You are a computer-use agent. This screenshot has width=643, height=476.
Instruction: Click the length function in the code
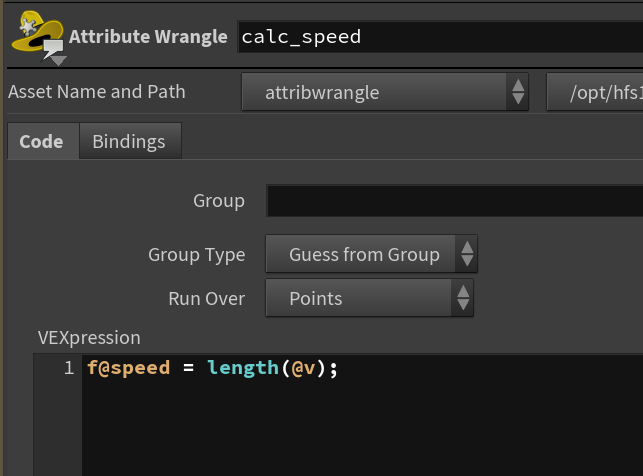[x=243, y=367]
